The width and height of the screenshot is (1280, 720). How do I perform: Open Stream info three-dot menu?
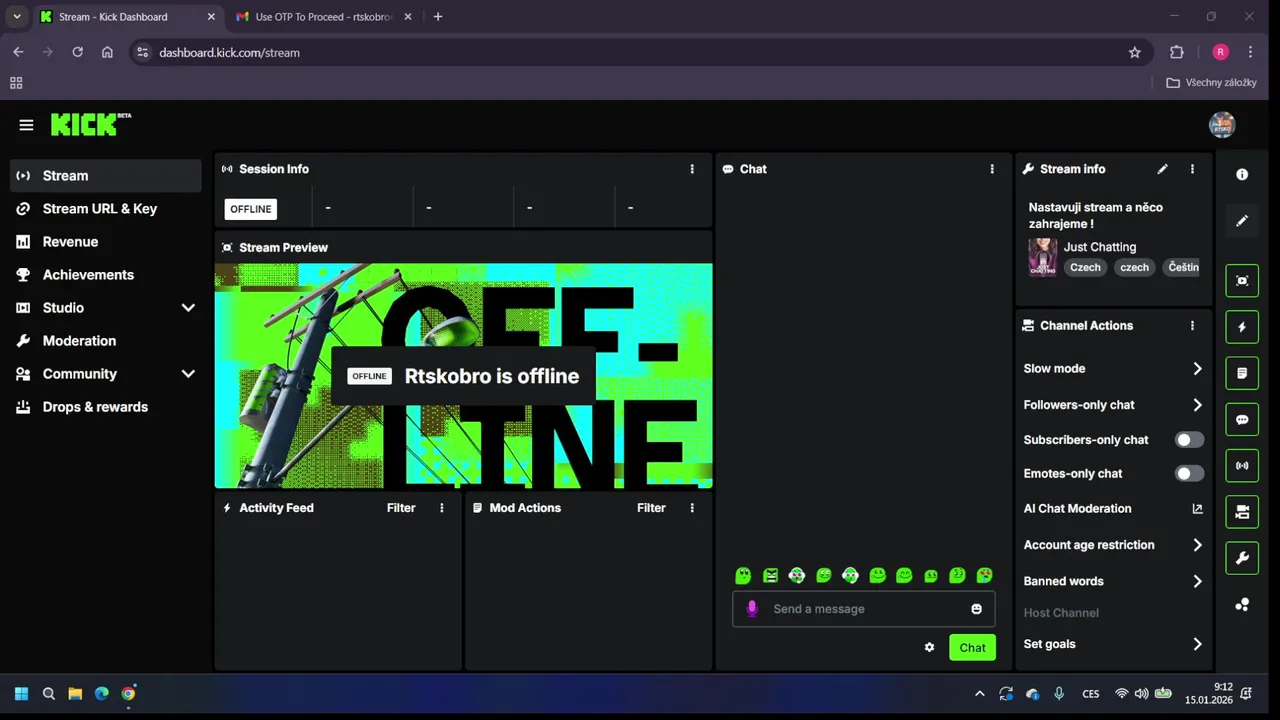(x=1192, y=169)
